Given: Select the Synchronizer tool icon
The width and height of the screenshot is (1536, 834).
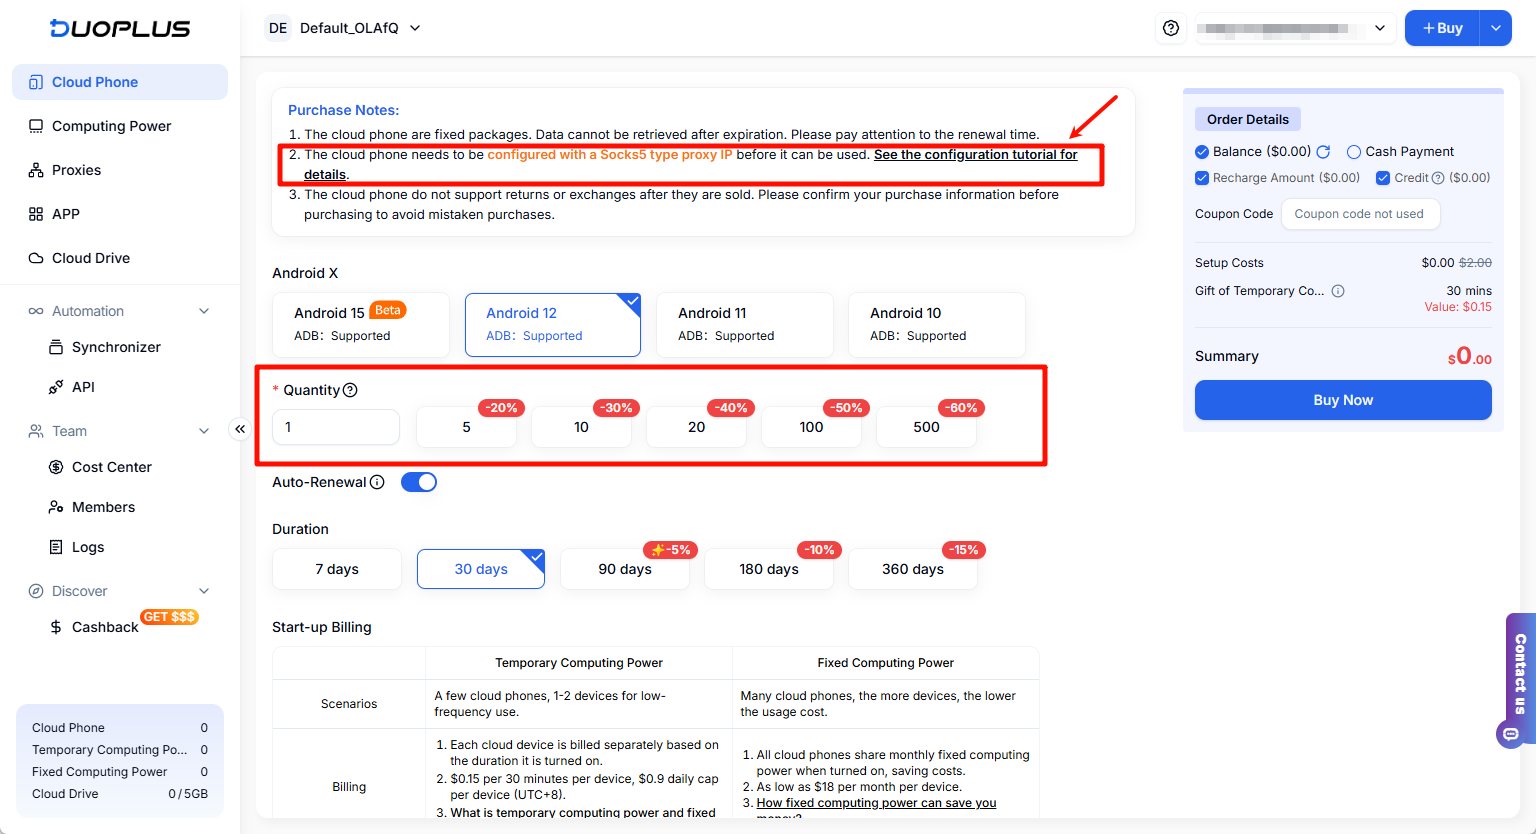Looking at the screenshot, I should (x=58, y=347).
